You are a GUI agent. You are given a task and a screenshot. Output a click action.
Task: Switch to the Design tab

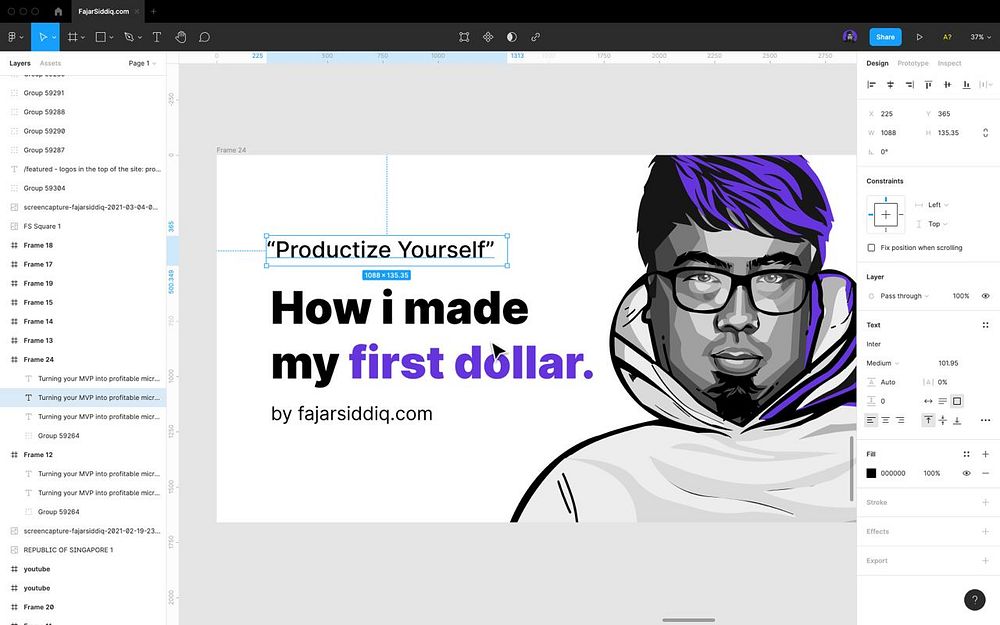tap(877, 63)
